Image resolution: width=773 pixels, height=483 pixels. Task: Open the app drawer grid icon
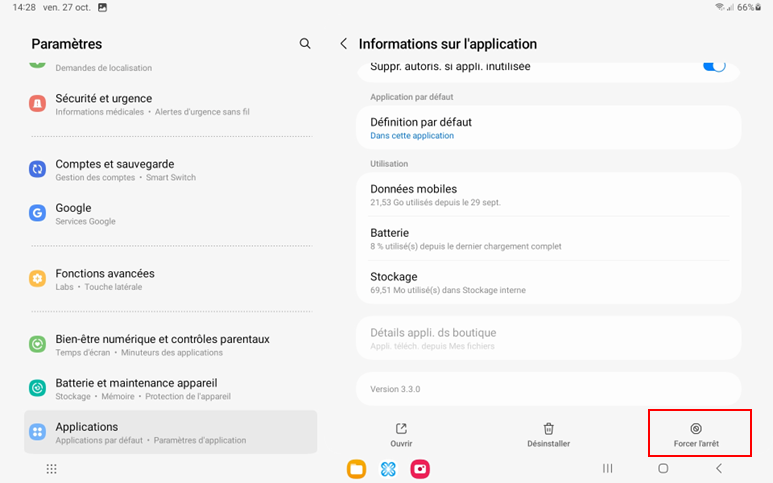tap(52, 468)
